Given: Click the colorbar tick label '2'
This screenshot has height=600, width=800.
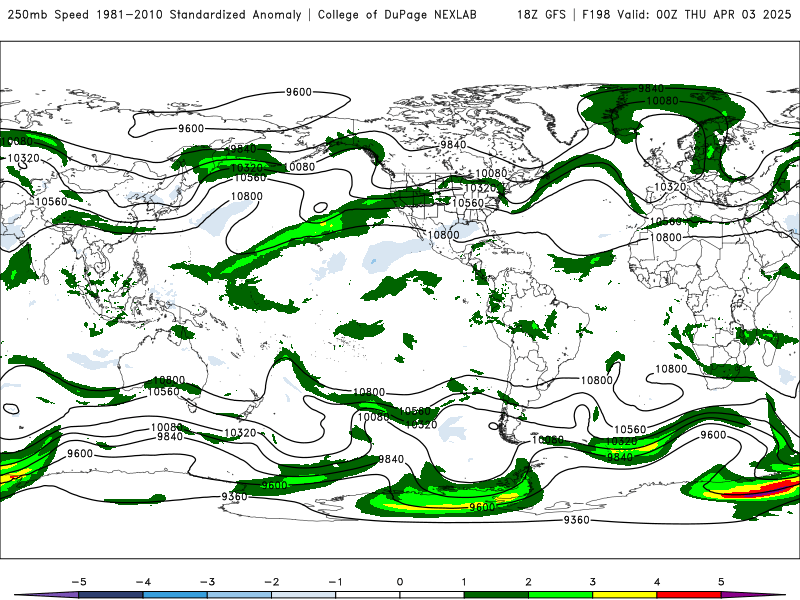Looking at the screenshot, I should click(528, 582).
